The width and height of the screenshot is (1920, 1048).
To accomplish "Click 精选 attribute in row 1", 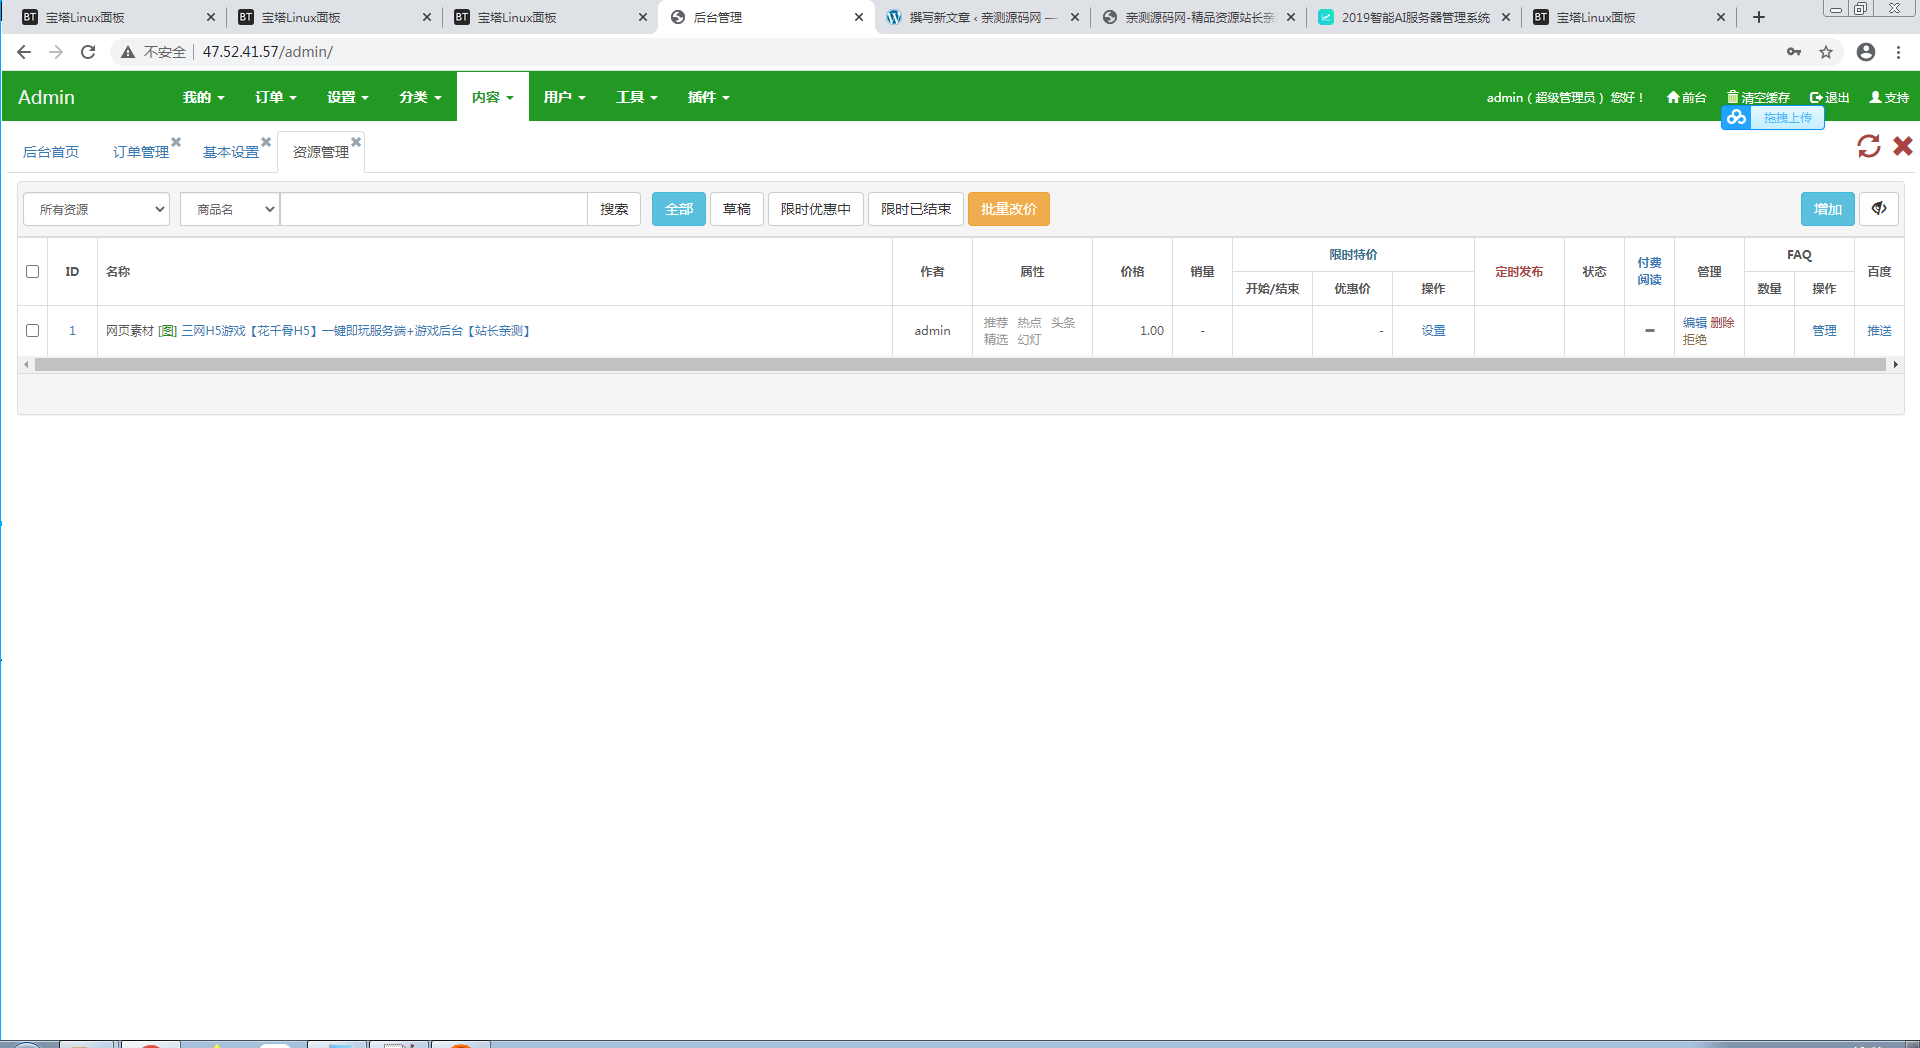I will [x=996, y=340].
